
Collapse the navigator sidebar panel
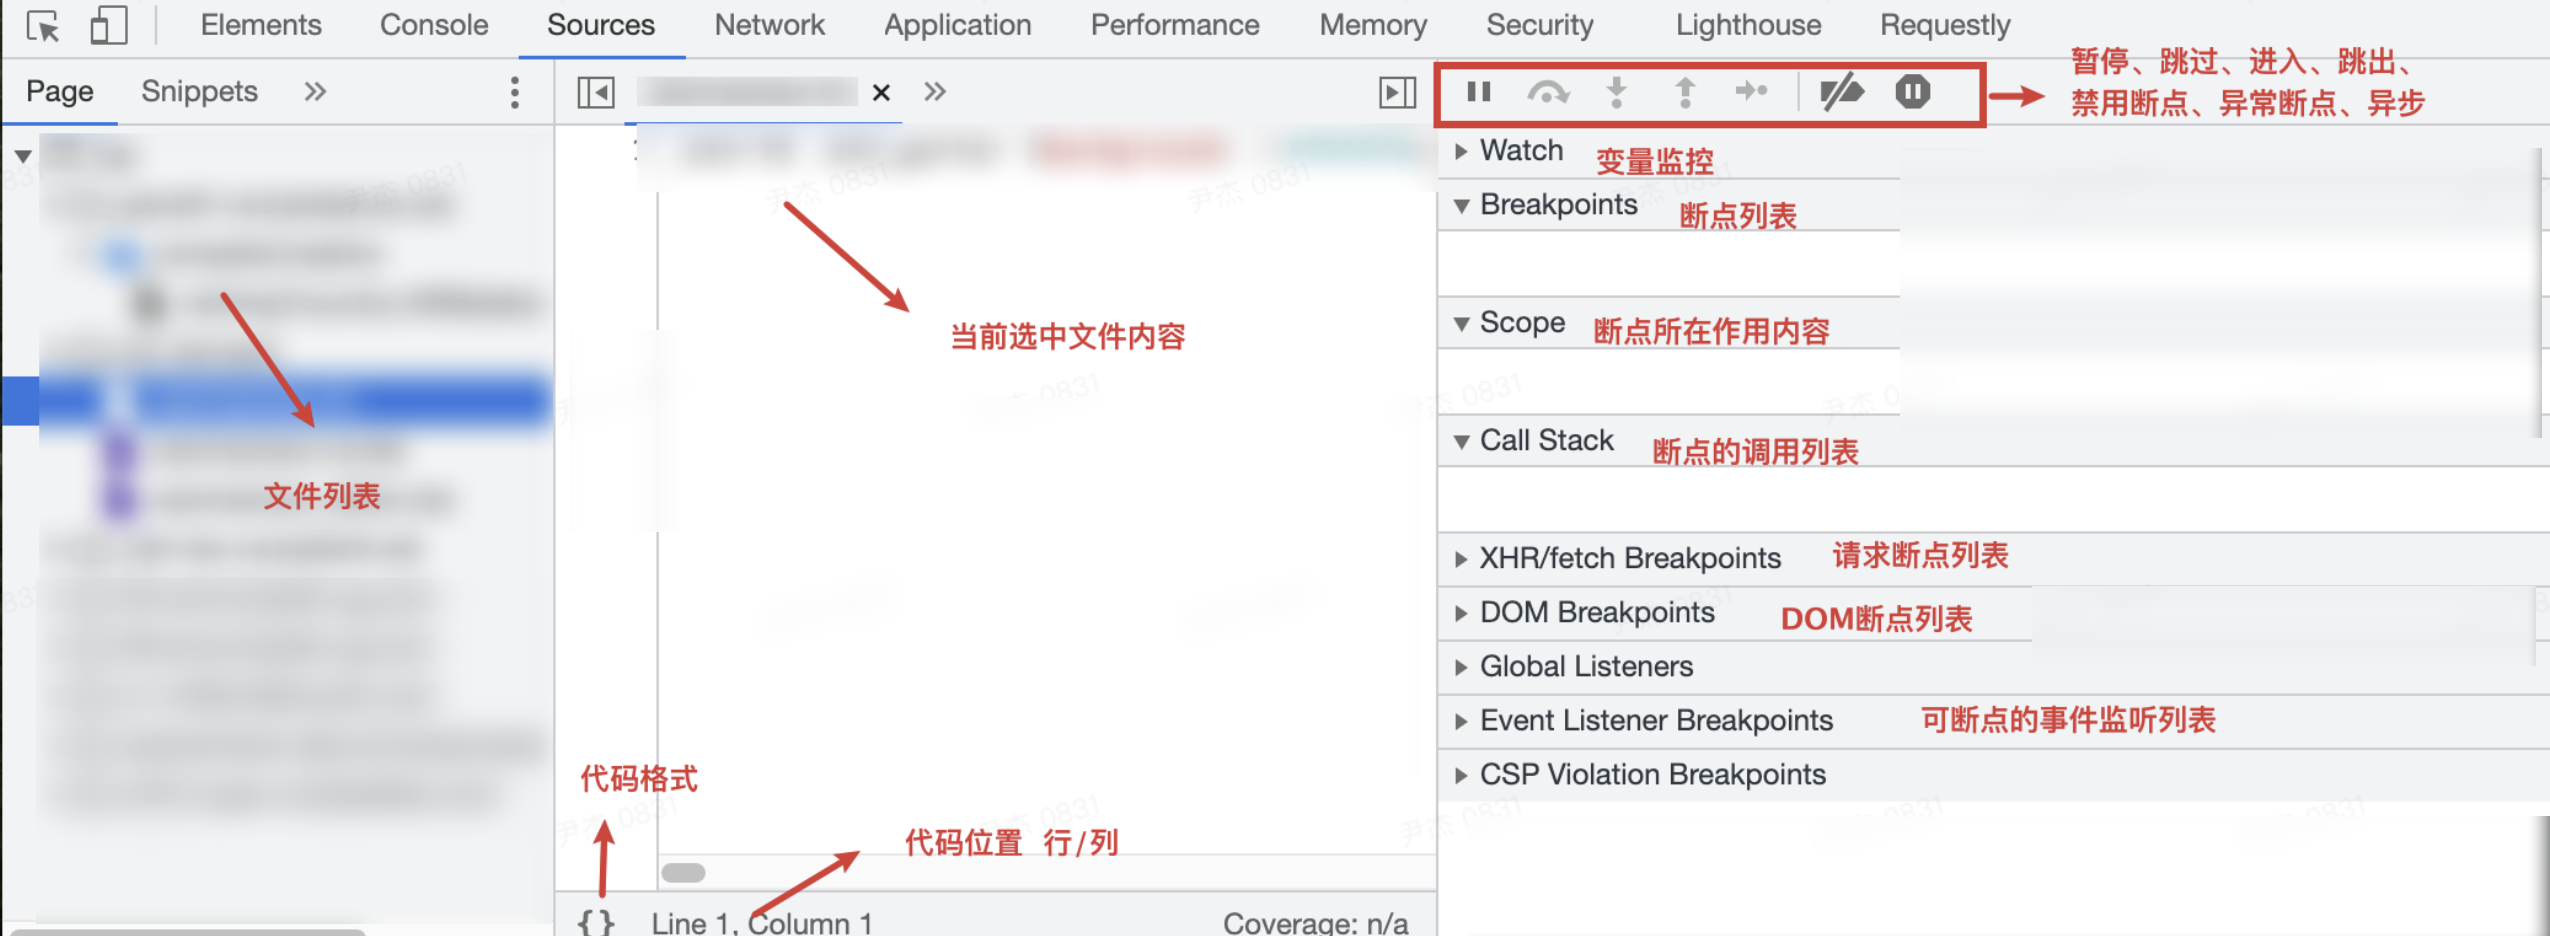click(x=594, y=91)
